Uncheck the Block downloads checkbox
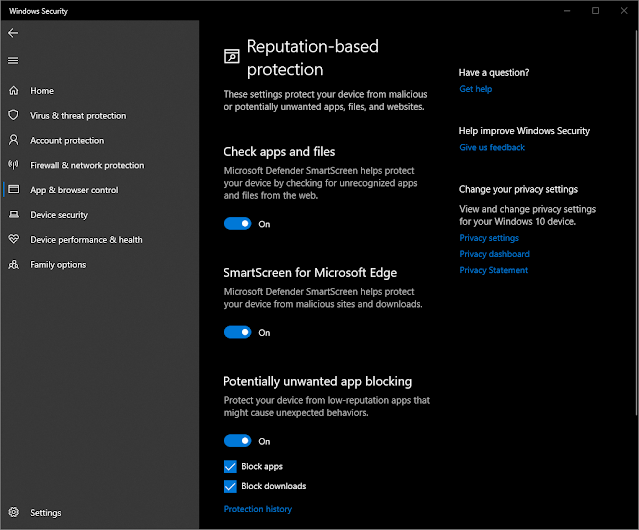Screen dimensions: 639x530 [x=230, y=486]
